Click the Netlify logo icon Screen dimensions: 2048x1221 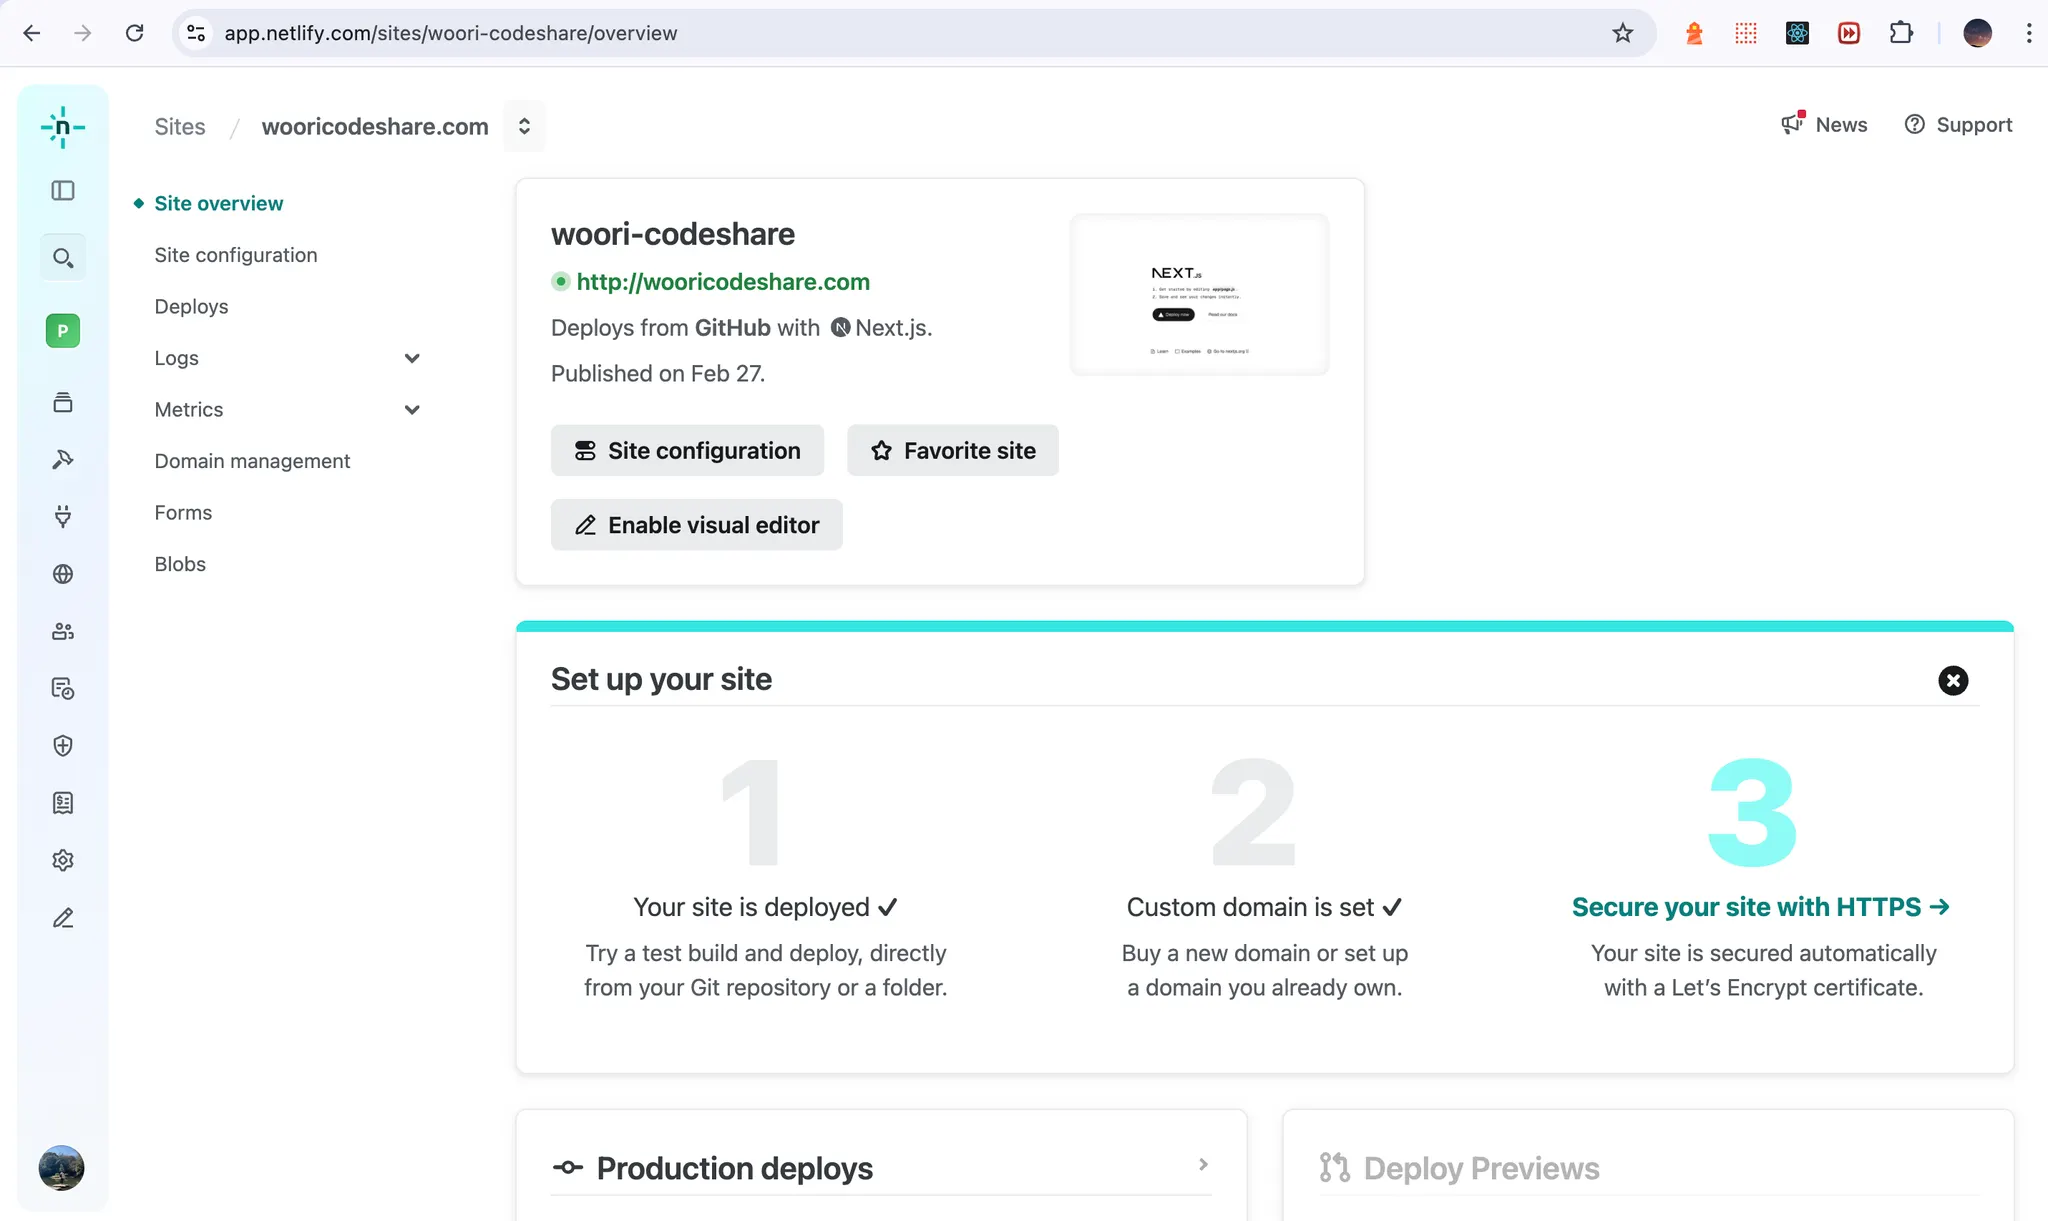point(62,127)
